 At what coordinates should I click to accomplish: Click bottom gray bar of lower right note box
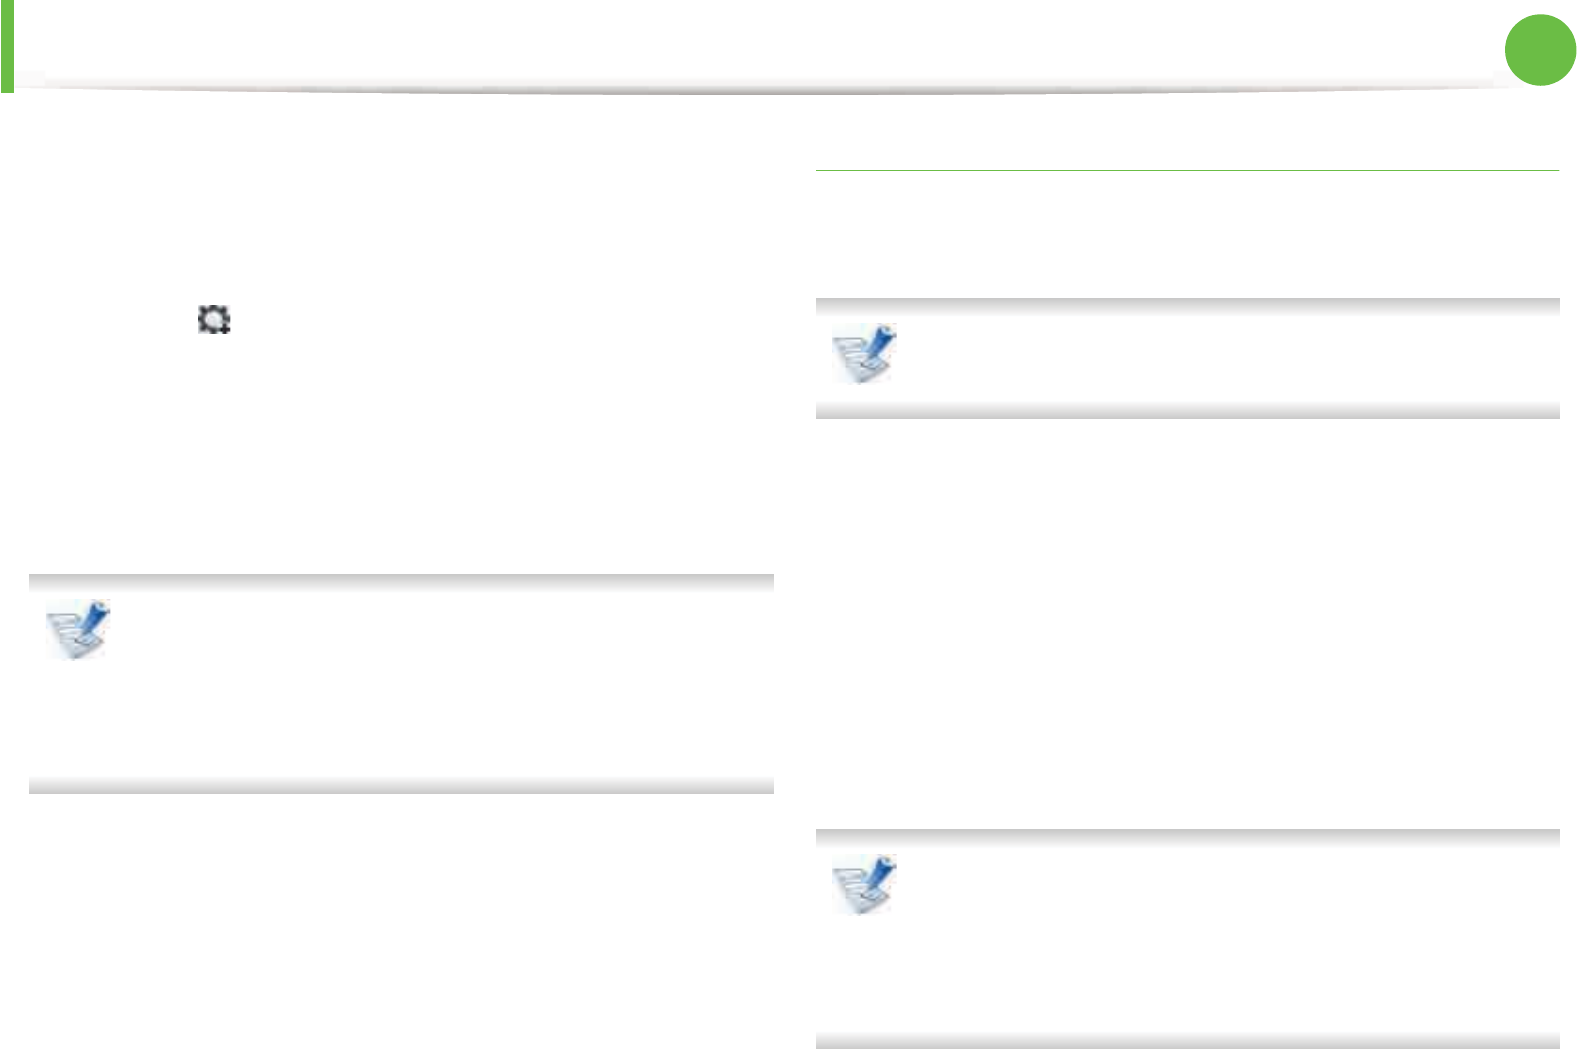click(1187, 1041)
